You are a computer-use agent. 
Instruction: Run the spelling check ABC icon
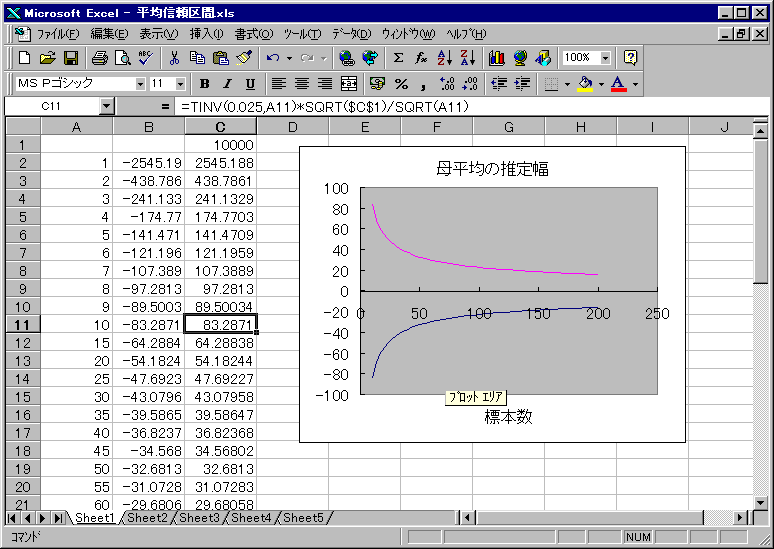(146, 58)
